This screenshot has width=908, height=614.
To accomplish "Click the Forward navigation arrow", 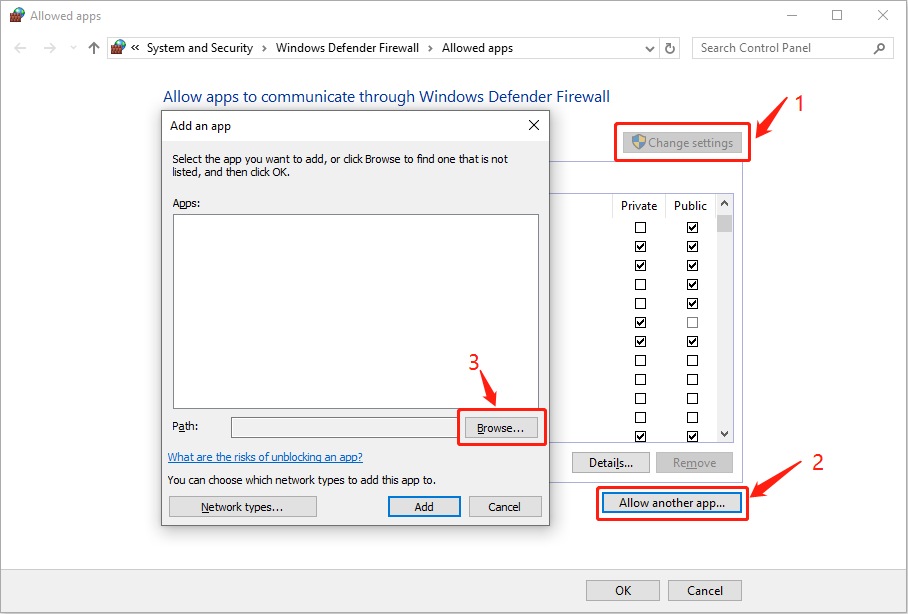I will [50, 48].
